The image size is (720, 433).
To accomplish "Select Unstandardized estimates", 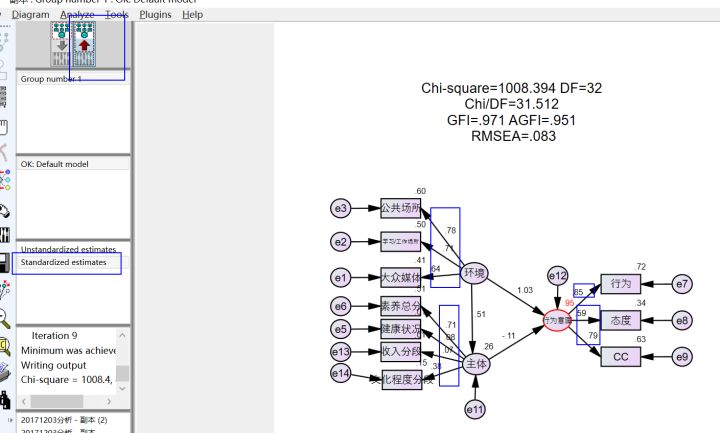I will pyautogui.click(x=68, y=249).
